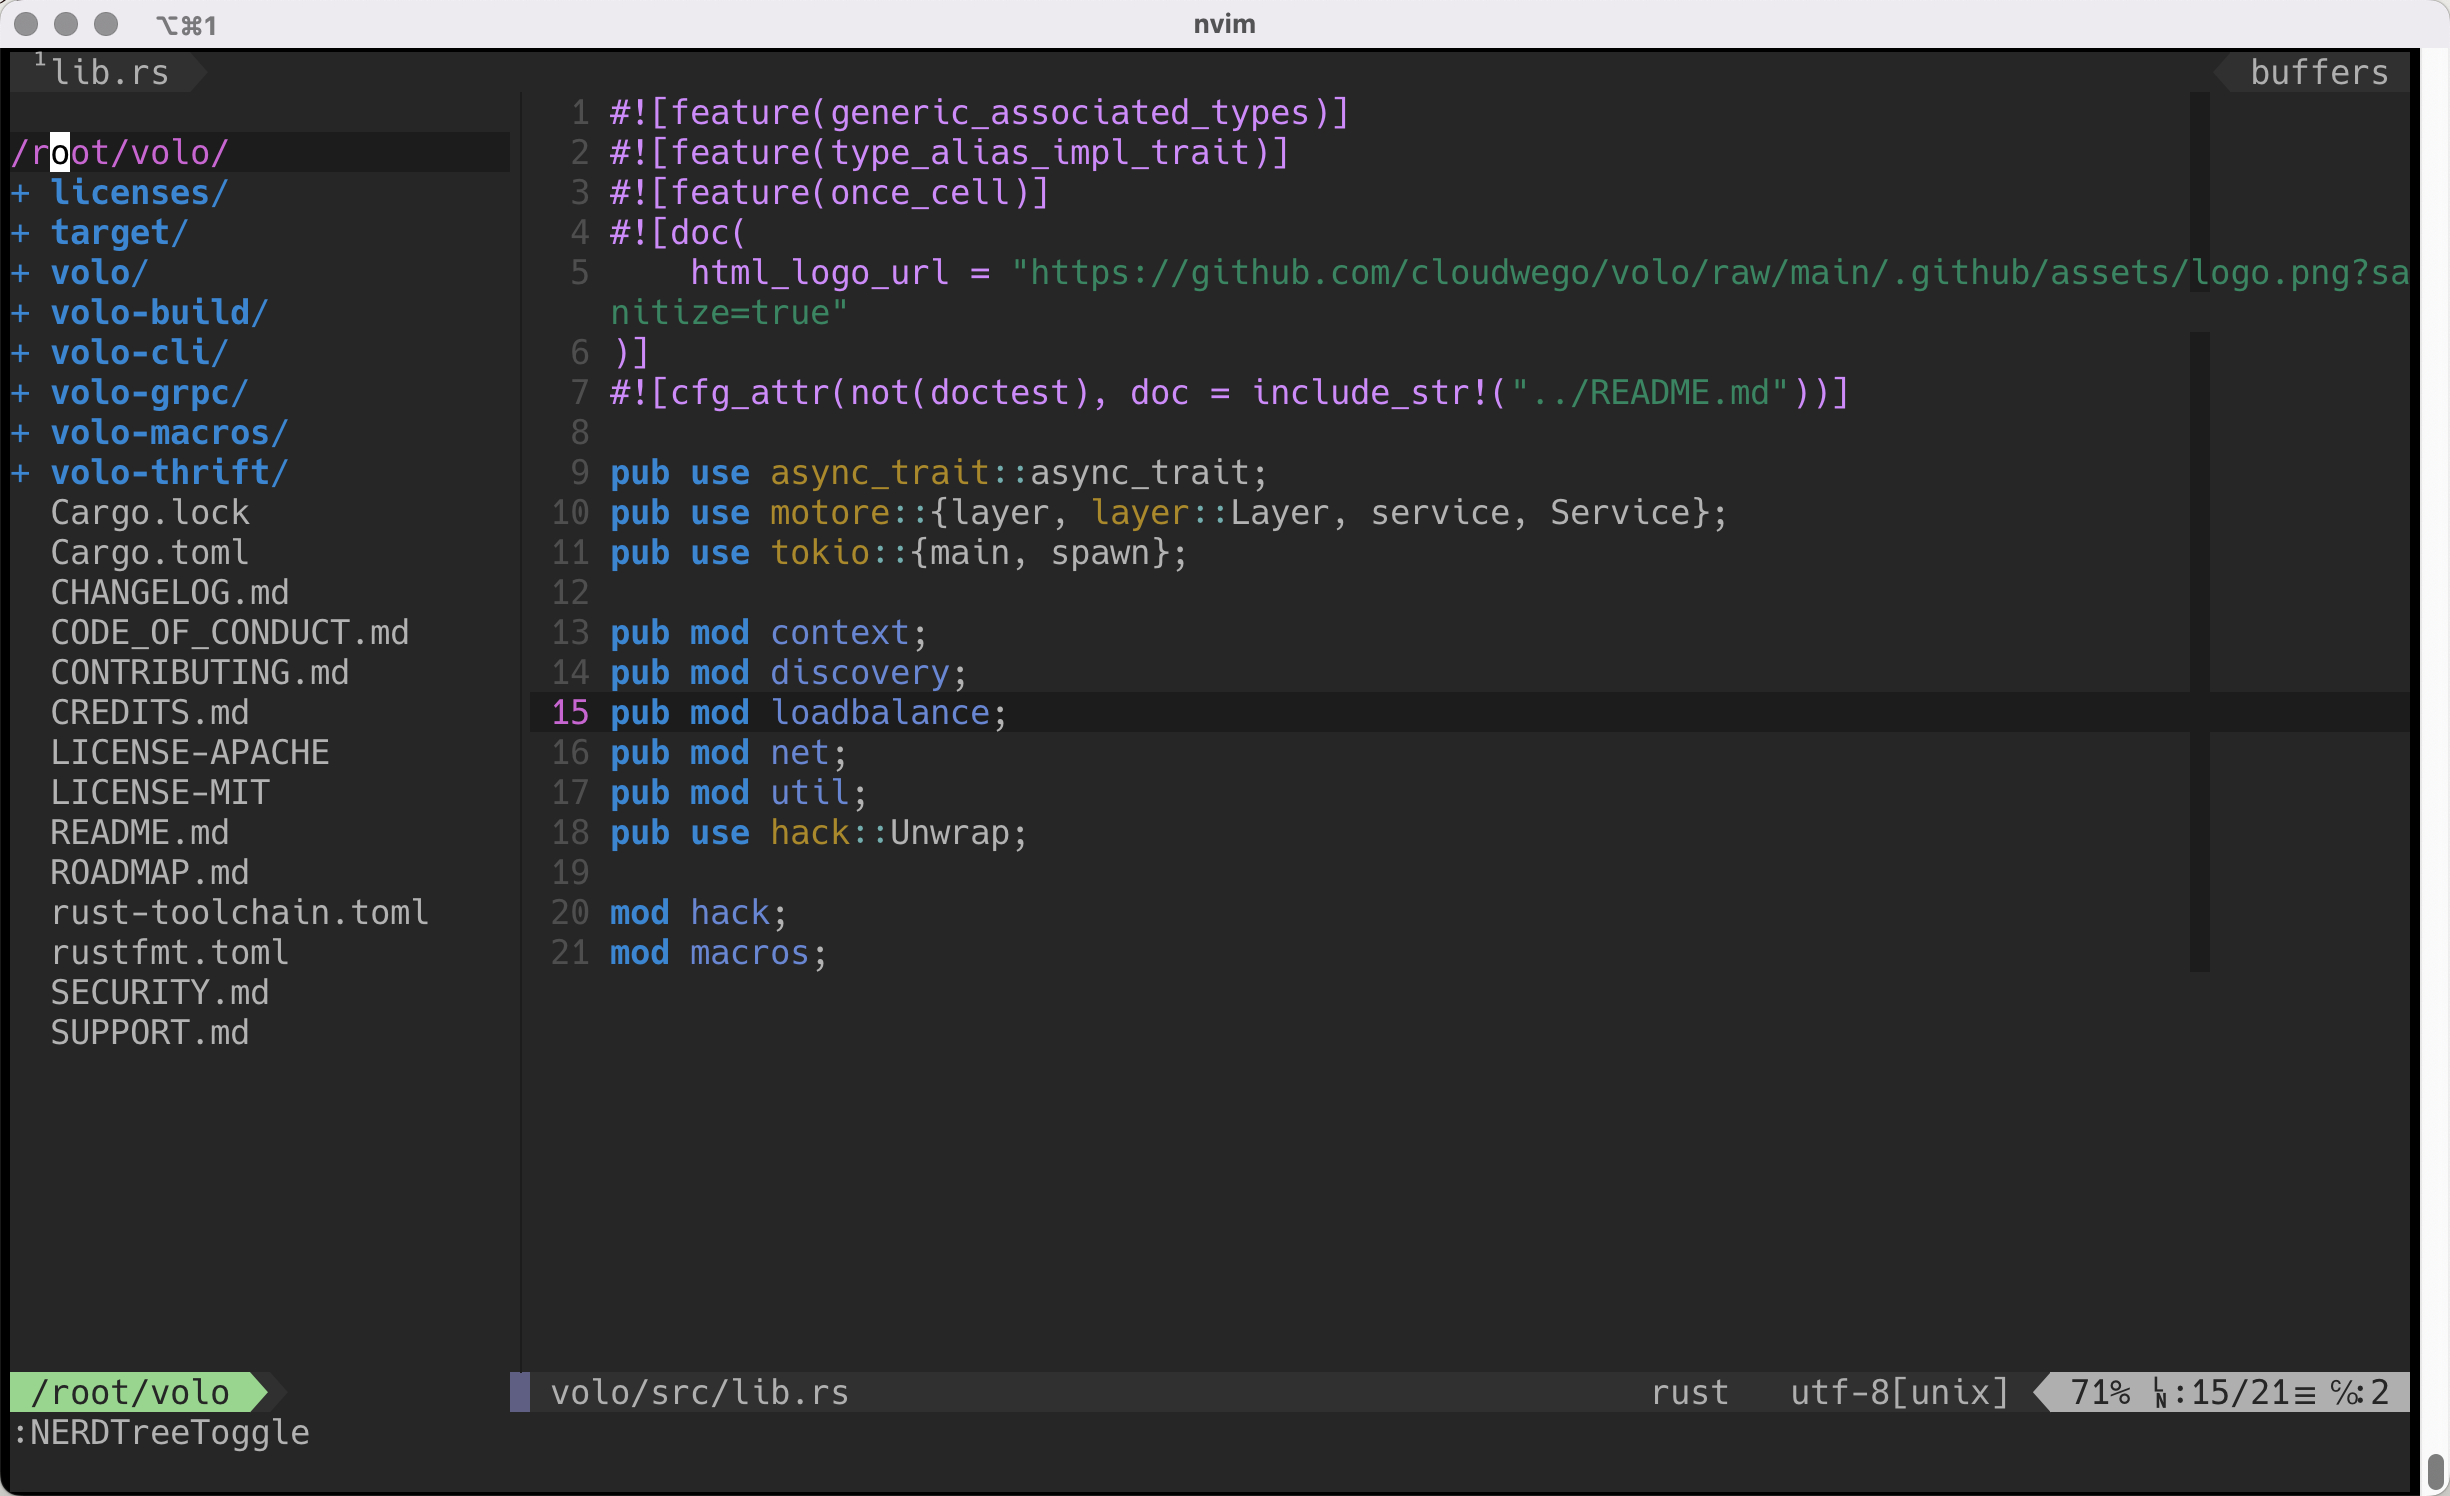Expand the volo-macros/ folder plus marker
Screen dimensions: 2450x1496
coord(21,432)
